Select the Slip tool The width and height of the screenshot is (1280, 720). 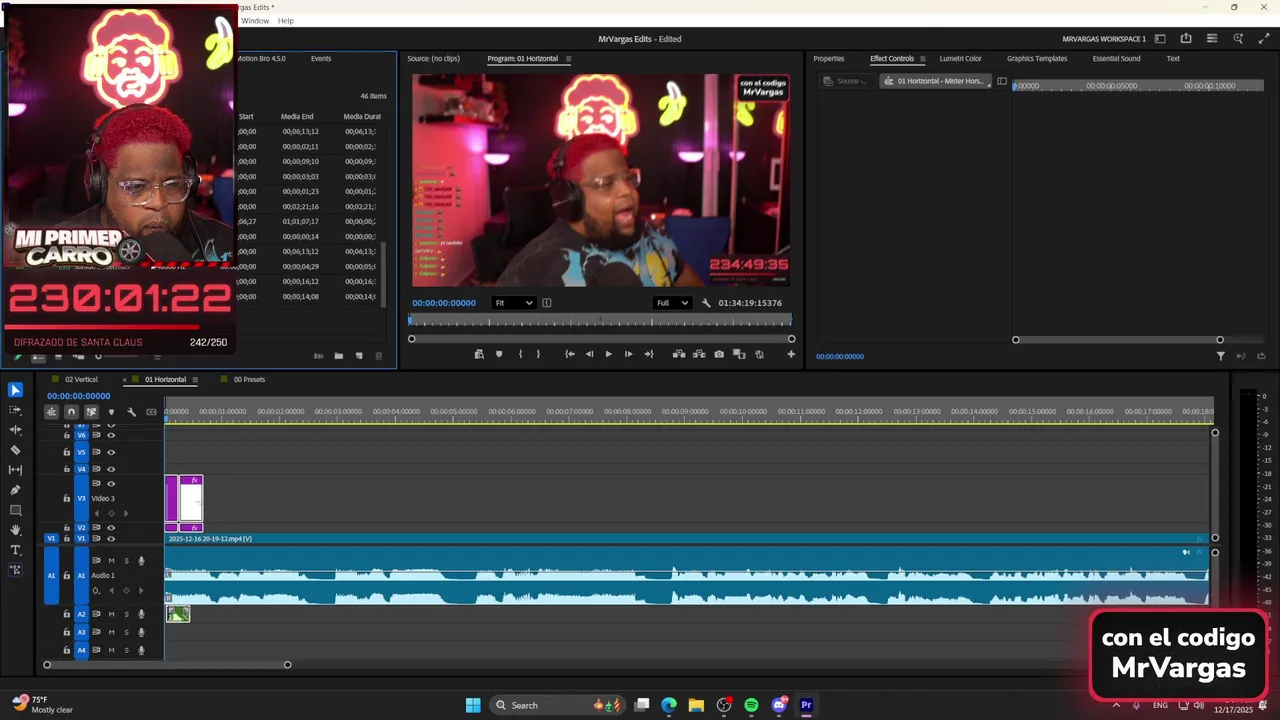[x=15, y=470]
